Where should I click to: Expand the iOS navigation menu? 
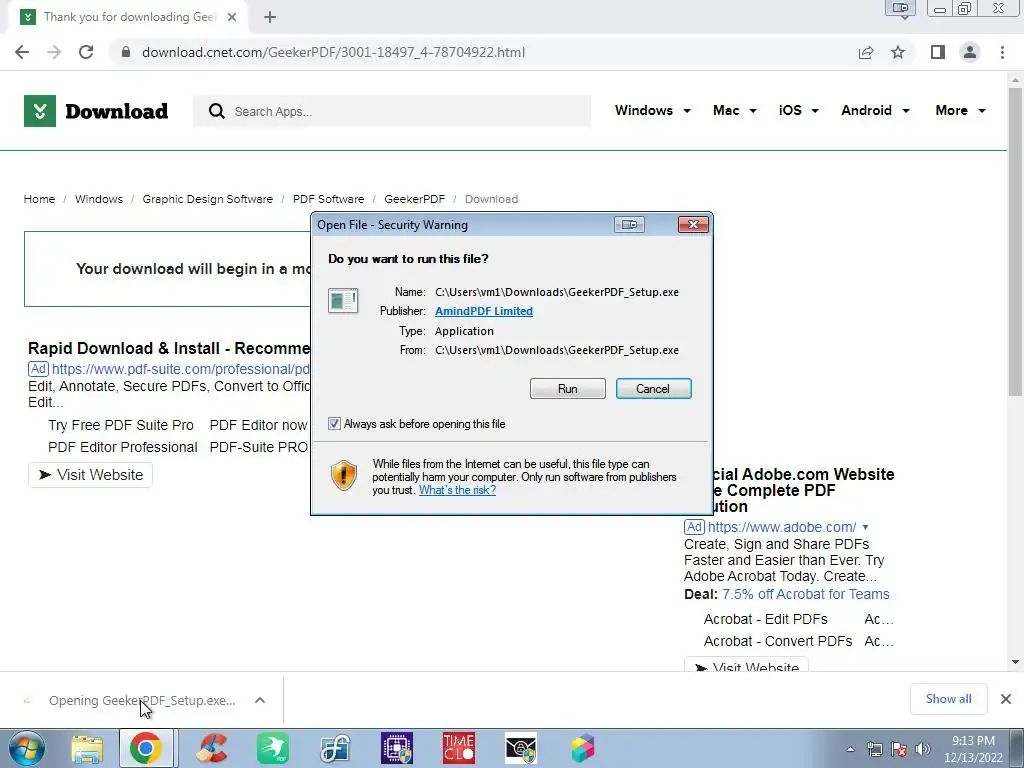[799, 110]
